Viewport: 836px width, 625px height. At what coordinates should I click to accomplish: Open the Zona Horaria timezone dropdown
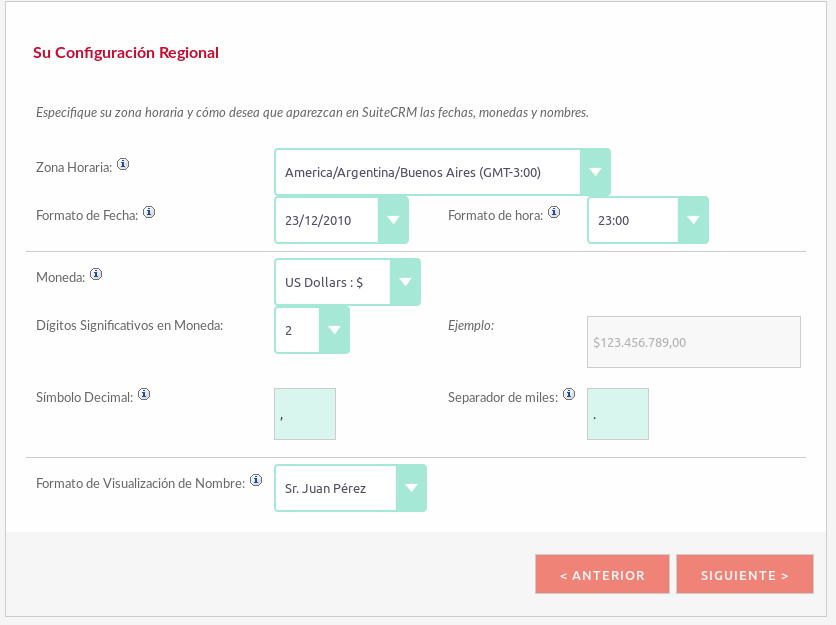[x=442, y=172]
